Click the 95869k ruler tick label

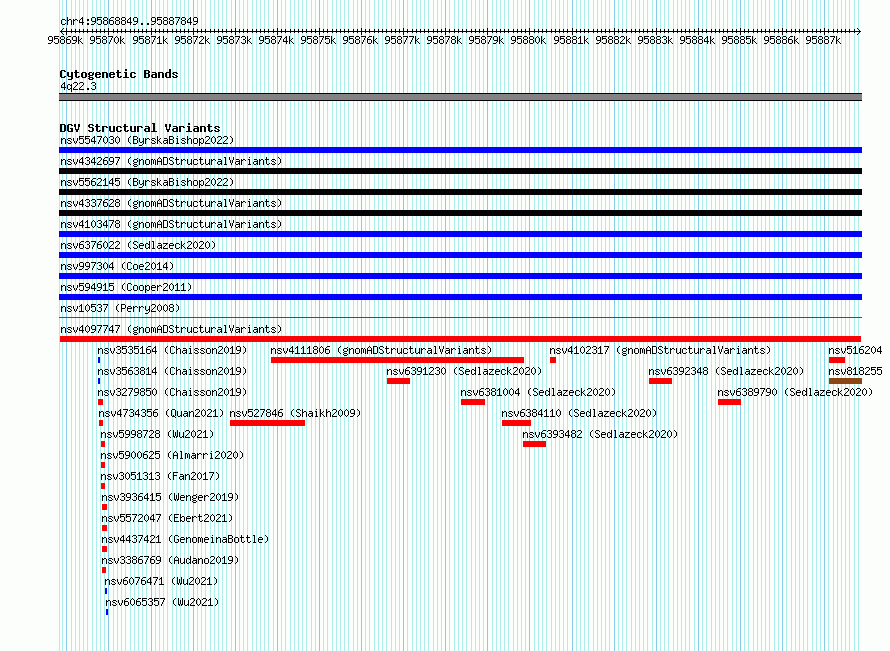click(x=65, y=40)
